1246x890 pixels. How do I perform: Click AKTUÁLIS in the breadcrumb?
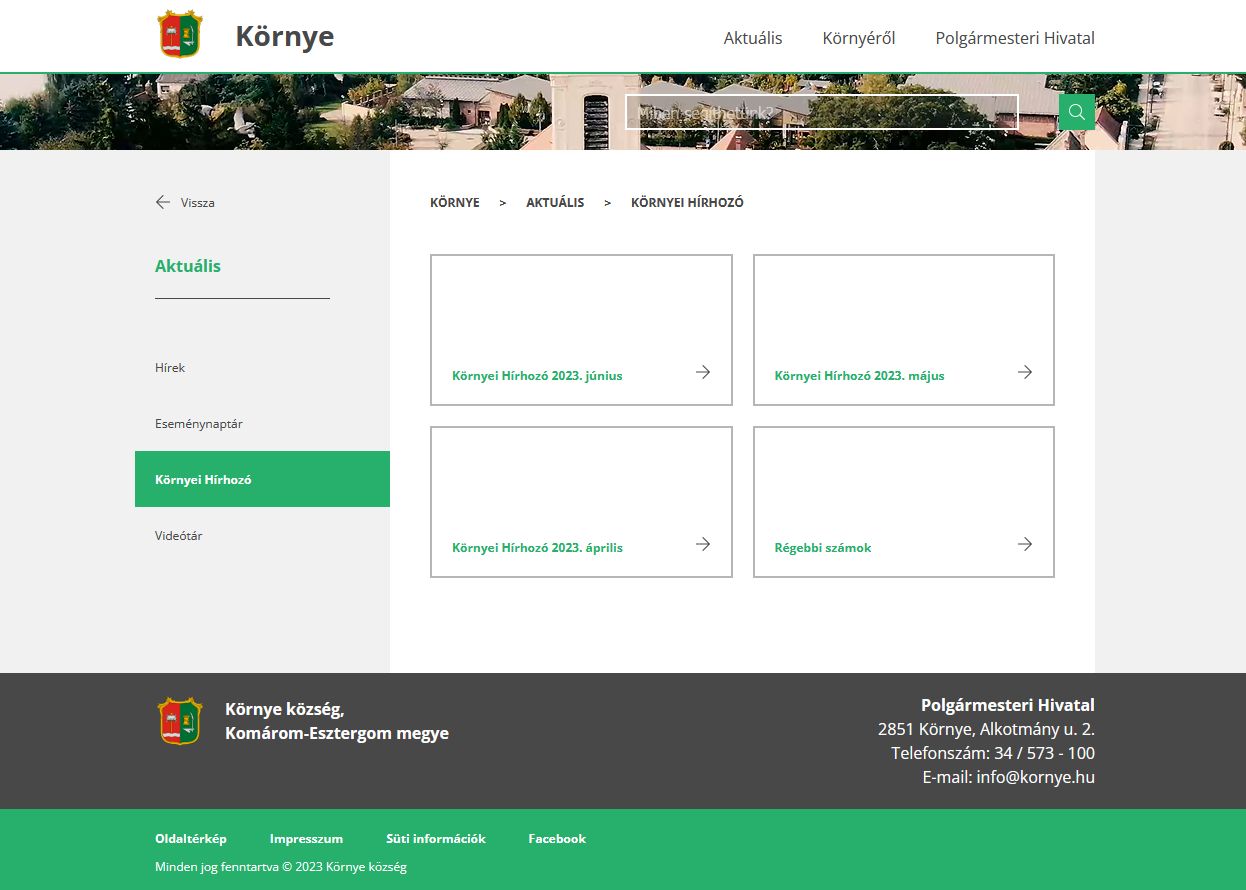(555, 202)
